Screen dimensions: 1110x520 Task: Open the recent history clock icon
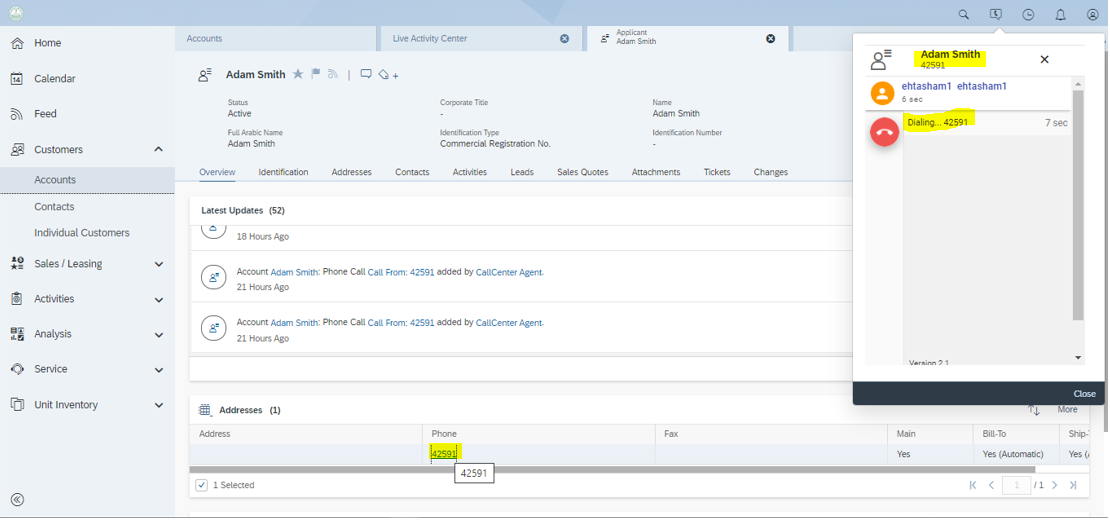tap(1028, 15)
